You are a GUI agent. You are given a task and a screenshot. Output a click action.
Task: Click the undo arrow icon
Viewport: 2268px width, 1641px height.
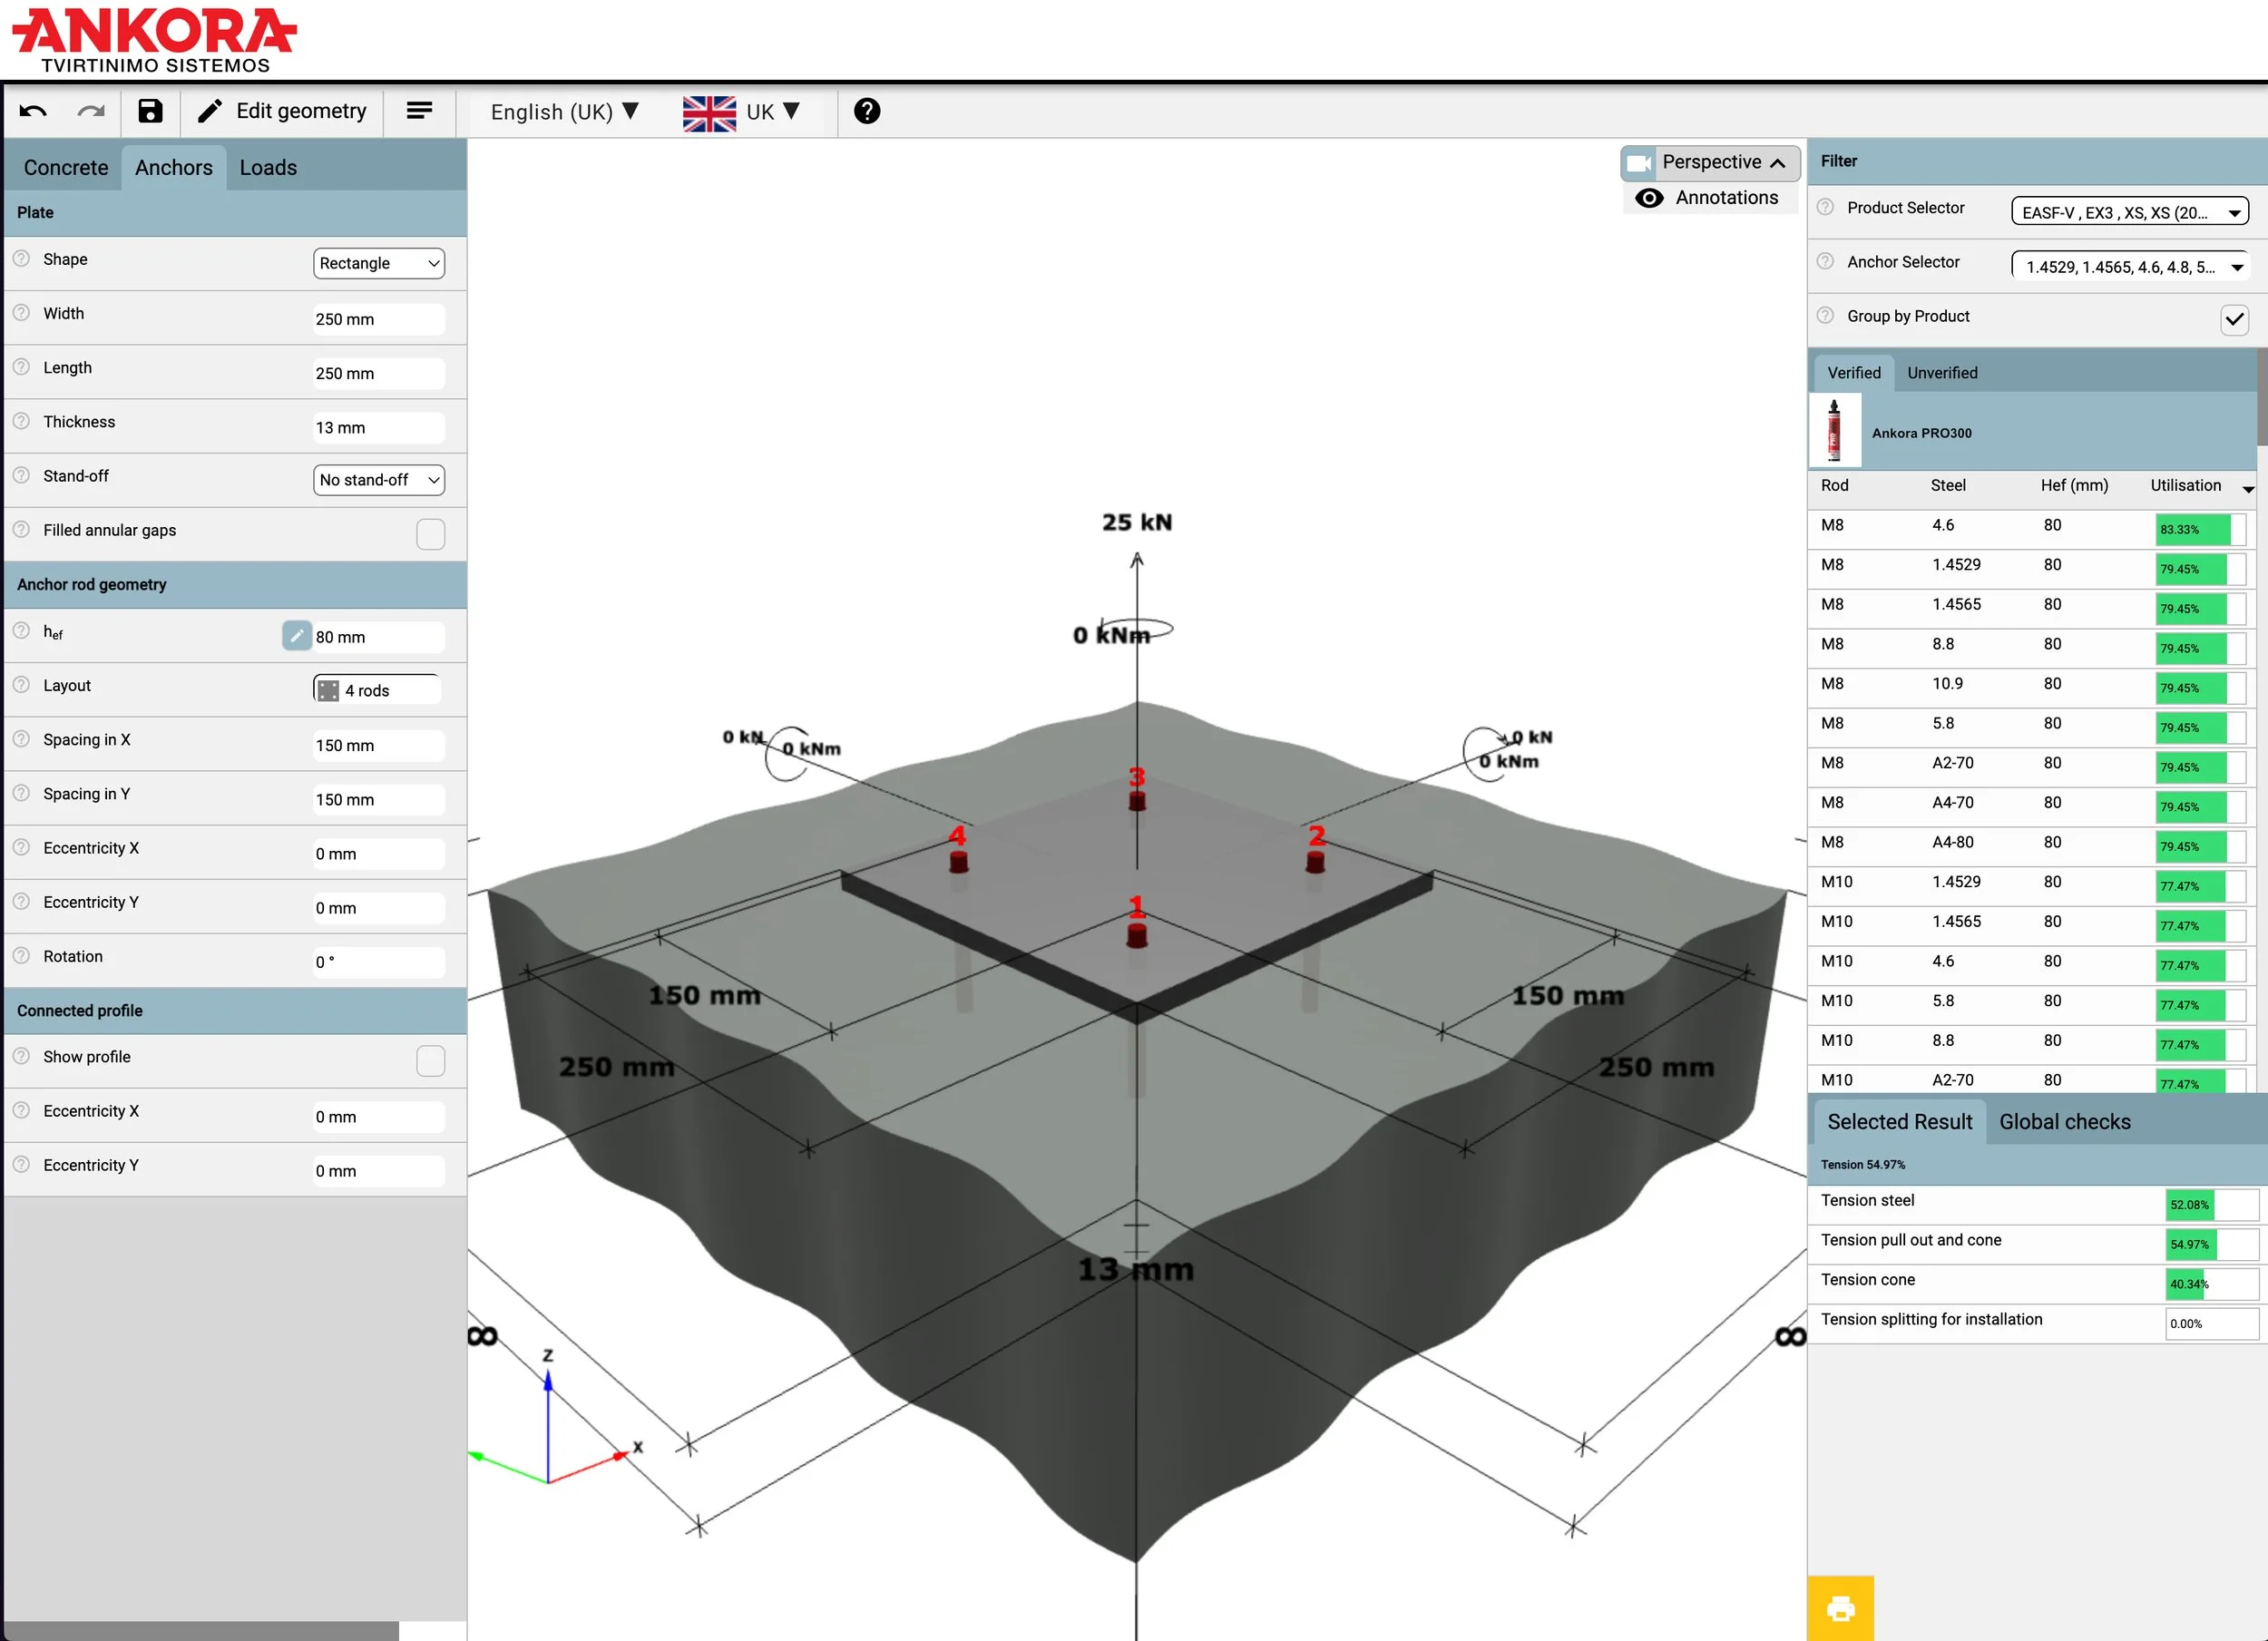point(33,111)
